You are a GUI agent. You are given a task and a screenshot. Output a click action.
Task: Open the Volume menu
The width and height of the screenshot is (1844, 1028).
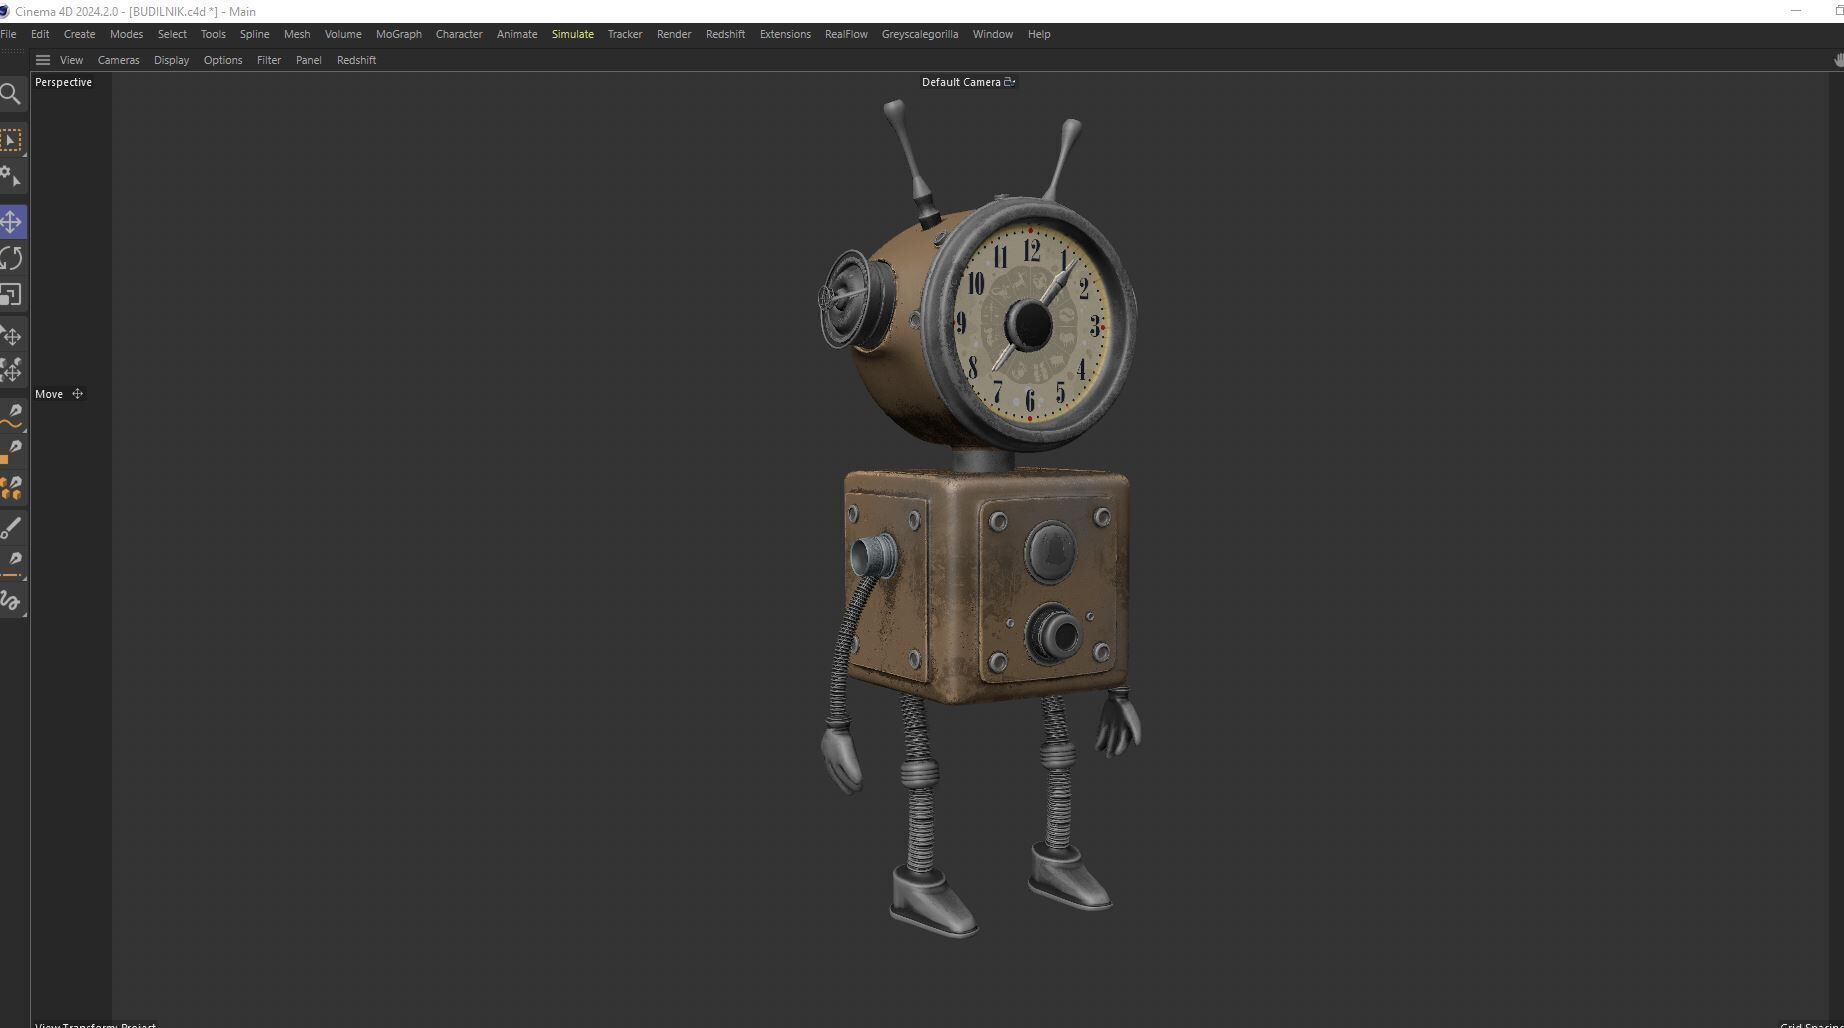click(x=343, y=34)
